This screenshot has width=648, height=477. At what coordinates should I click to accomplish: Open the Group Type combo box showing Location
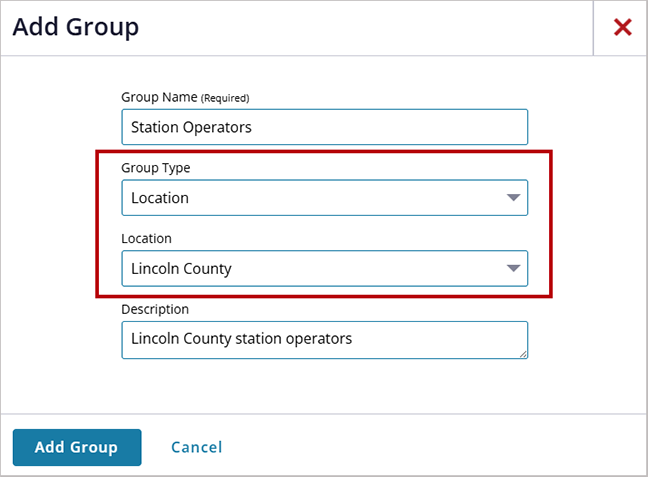click(x=324, y=198)
